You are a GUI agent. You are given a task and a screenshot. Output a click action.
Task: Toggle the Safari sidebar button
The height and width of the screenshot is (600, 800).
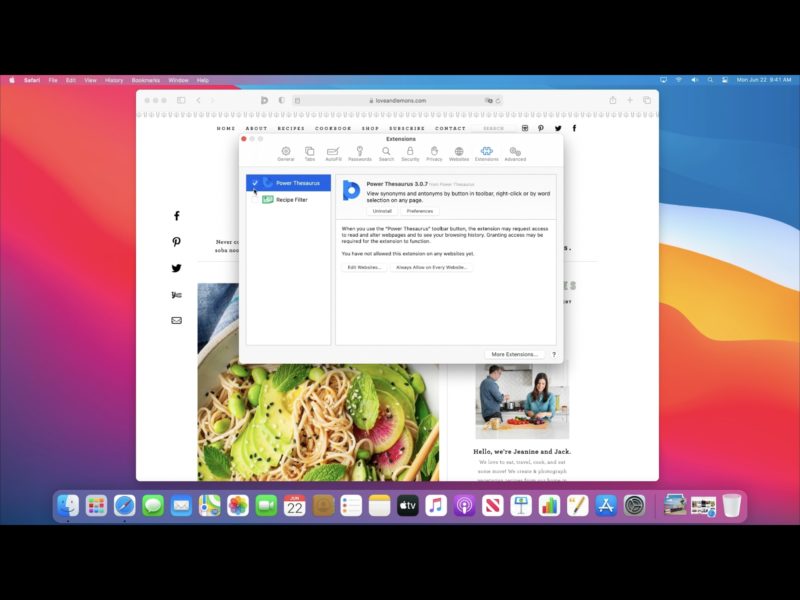pos(181,101)
